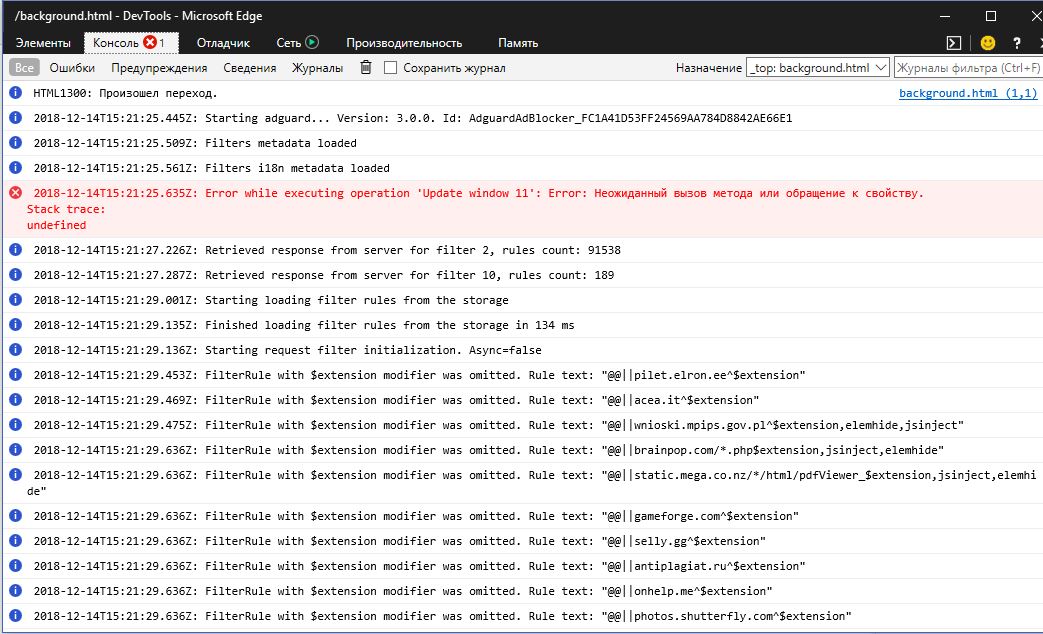Open the Производительность tab
The height and width of the screenshot is (634, 1043).
pyautogui.click(x=404, y=43)
